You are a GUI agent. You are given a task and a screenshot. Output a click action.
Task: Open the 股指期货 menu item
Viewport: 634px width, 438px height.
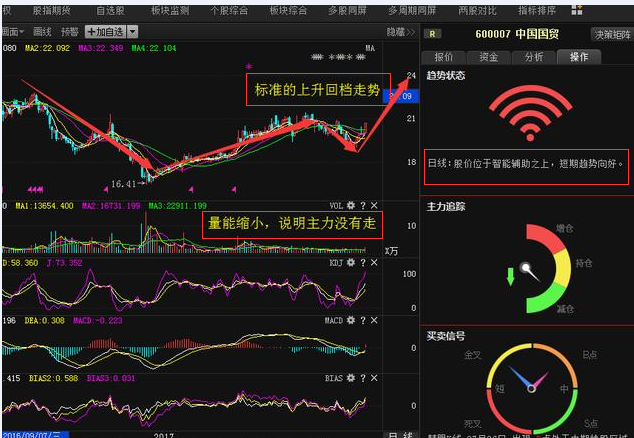(x=51, y=11)
